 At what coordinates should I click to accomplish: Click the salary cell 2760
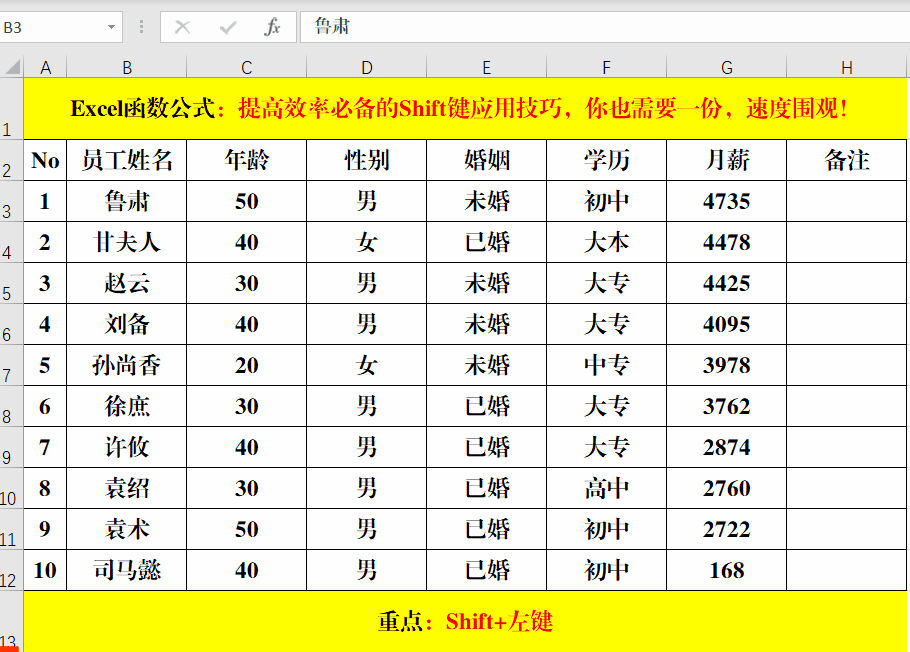(x=727, y=488)
